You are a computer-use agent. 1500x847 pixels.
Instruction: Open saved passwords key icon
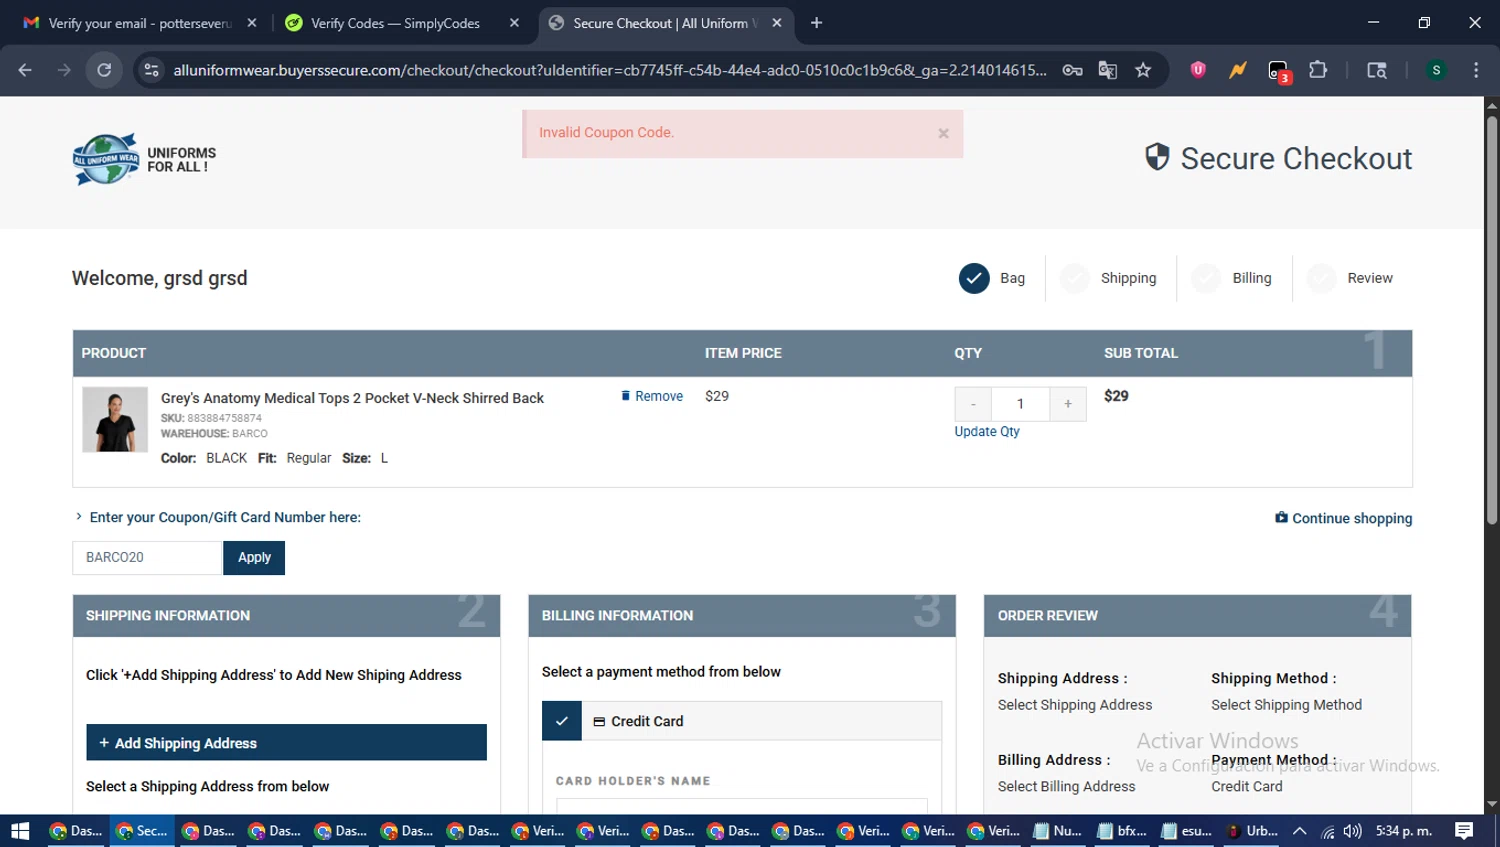[x=1072, y=70]
